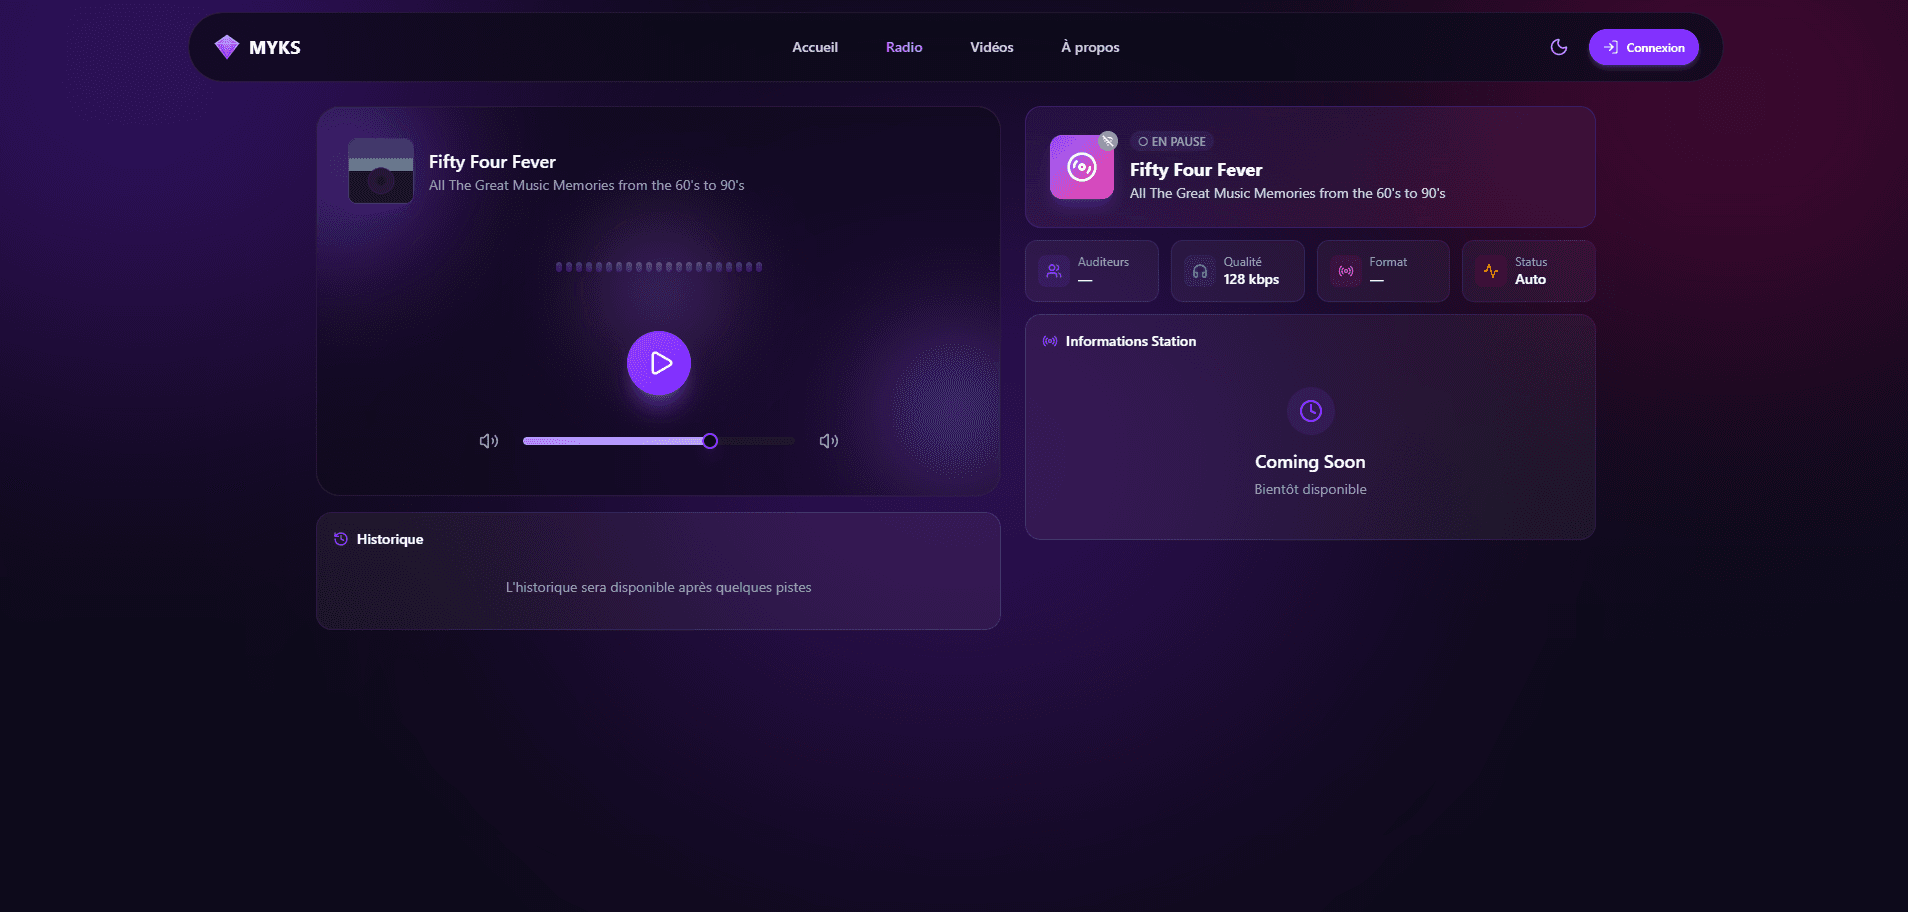Click the Fifty Four Fever player thumbnail
Viewport: 1908px width, 912px height.
click(381, 171)
